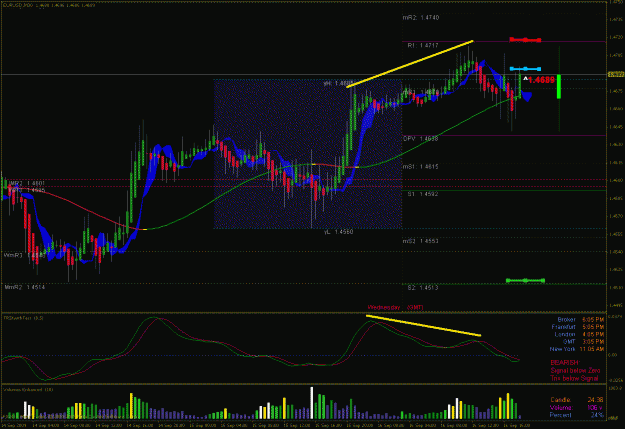Click the mS2: 1.4553 pivot label
Image resolution: width=625 pixels, height=429 pixels.
pyautogui.click(x=421, y=241)
